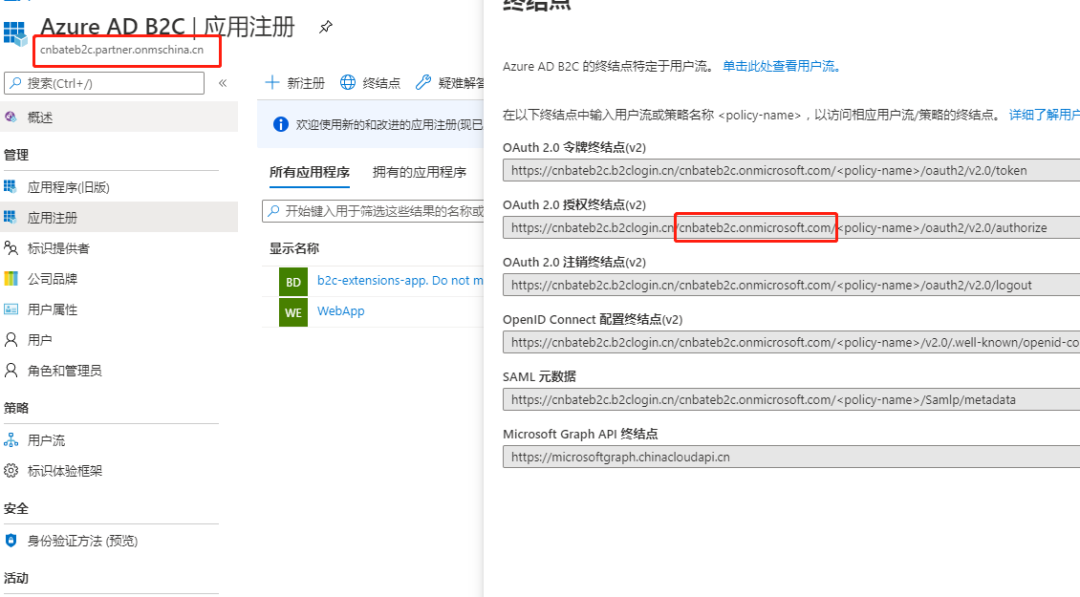Screen dimensions: 1080x597
Task: Click the Azure AD B2C grid logo icon
Action: click(x=14, y=33)
